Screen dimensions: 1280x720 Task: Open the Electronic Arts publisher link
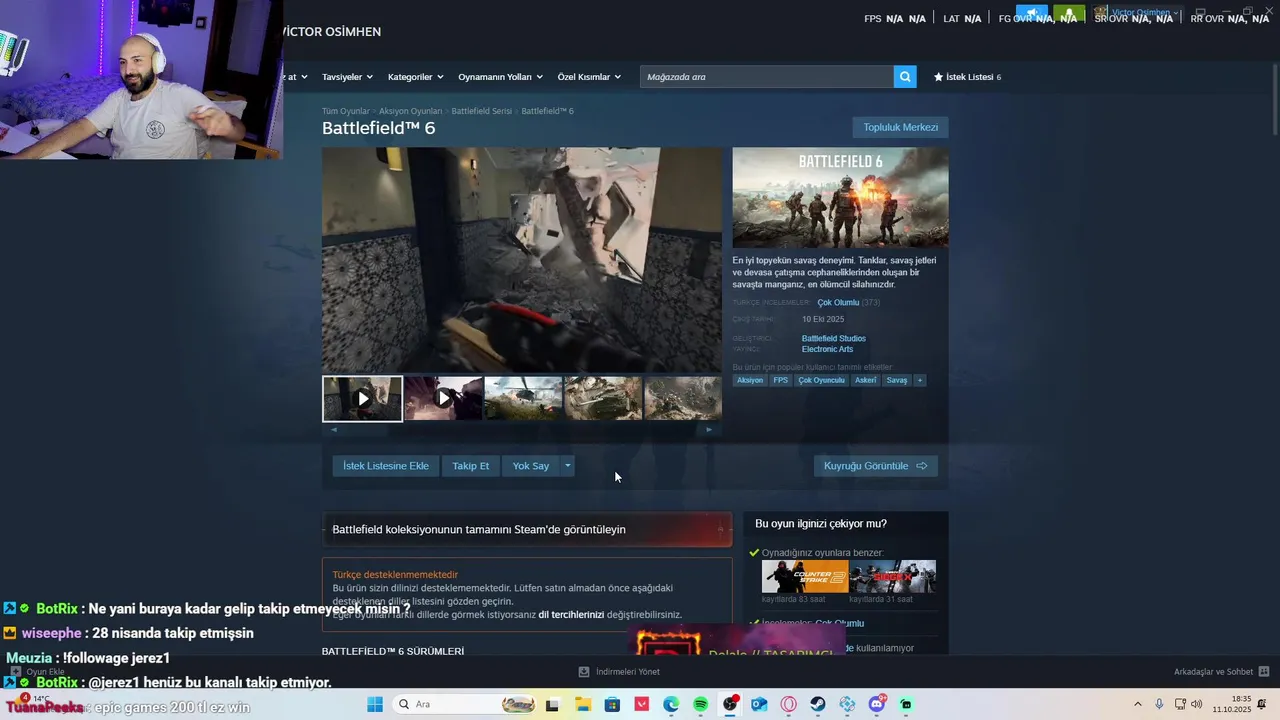tap(828, 349)
